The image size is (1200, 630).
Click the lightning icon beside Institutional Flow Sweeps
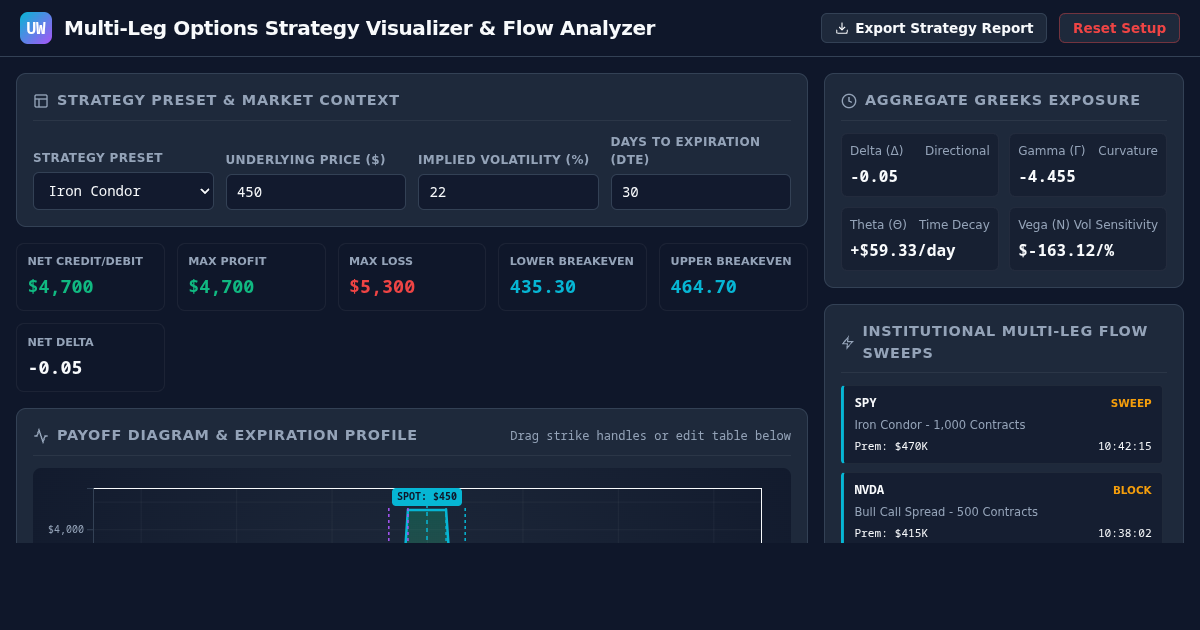[x=848, y=342]
